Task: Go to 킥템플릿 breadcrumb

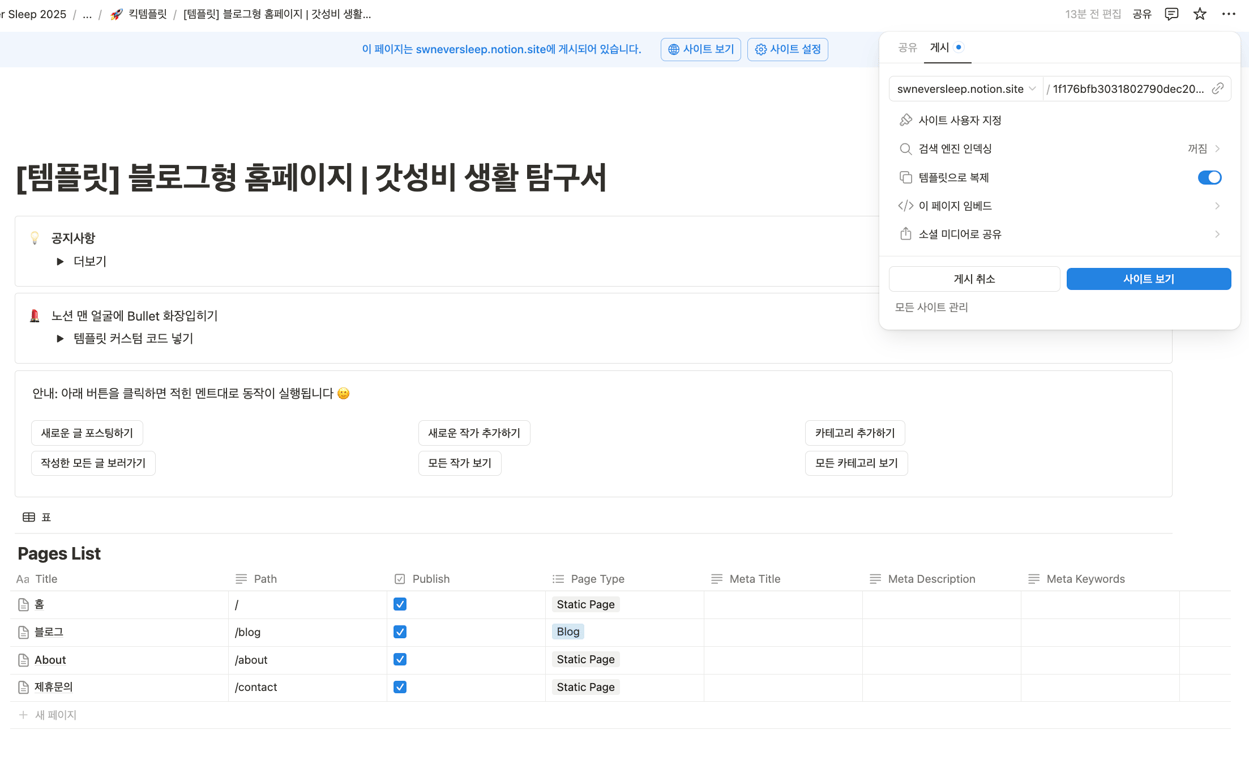Action: (147, 14)
